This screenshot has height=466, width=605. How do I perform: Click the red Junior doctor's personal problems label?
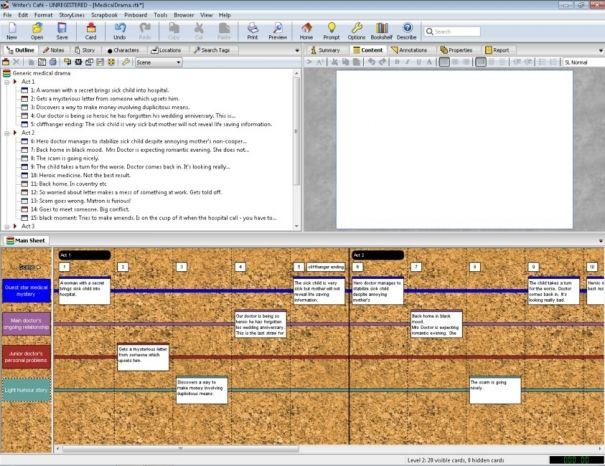coord(26,356)
